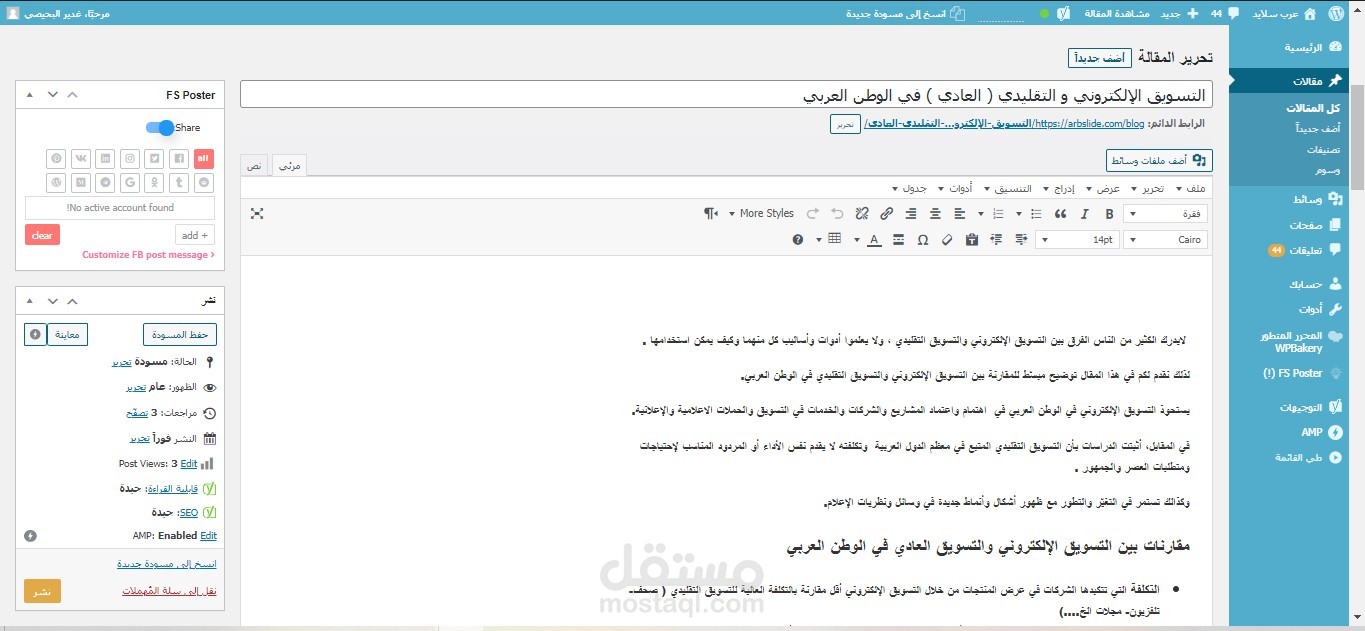Open the تحرير editor menu
1365x631 pixels.
(1147, 188)
